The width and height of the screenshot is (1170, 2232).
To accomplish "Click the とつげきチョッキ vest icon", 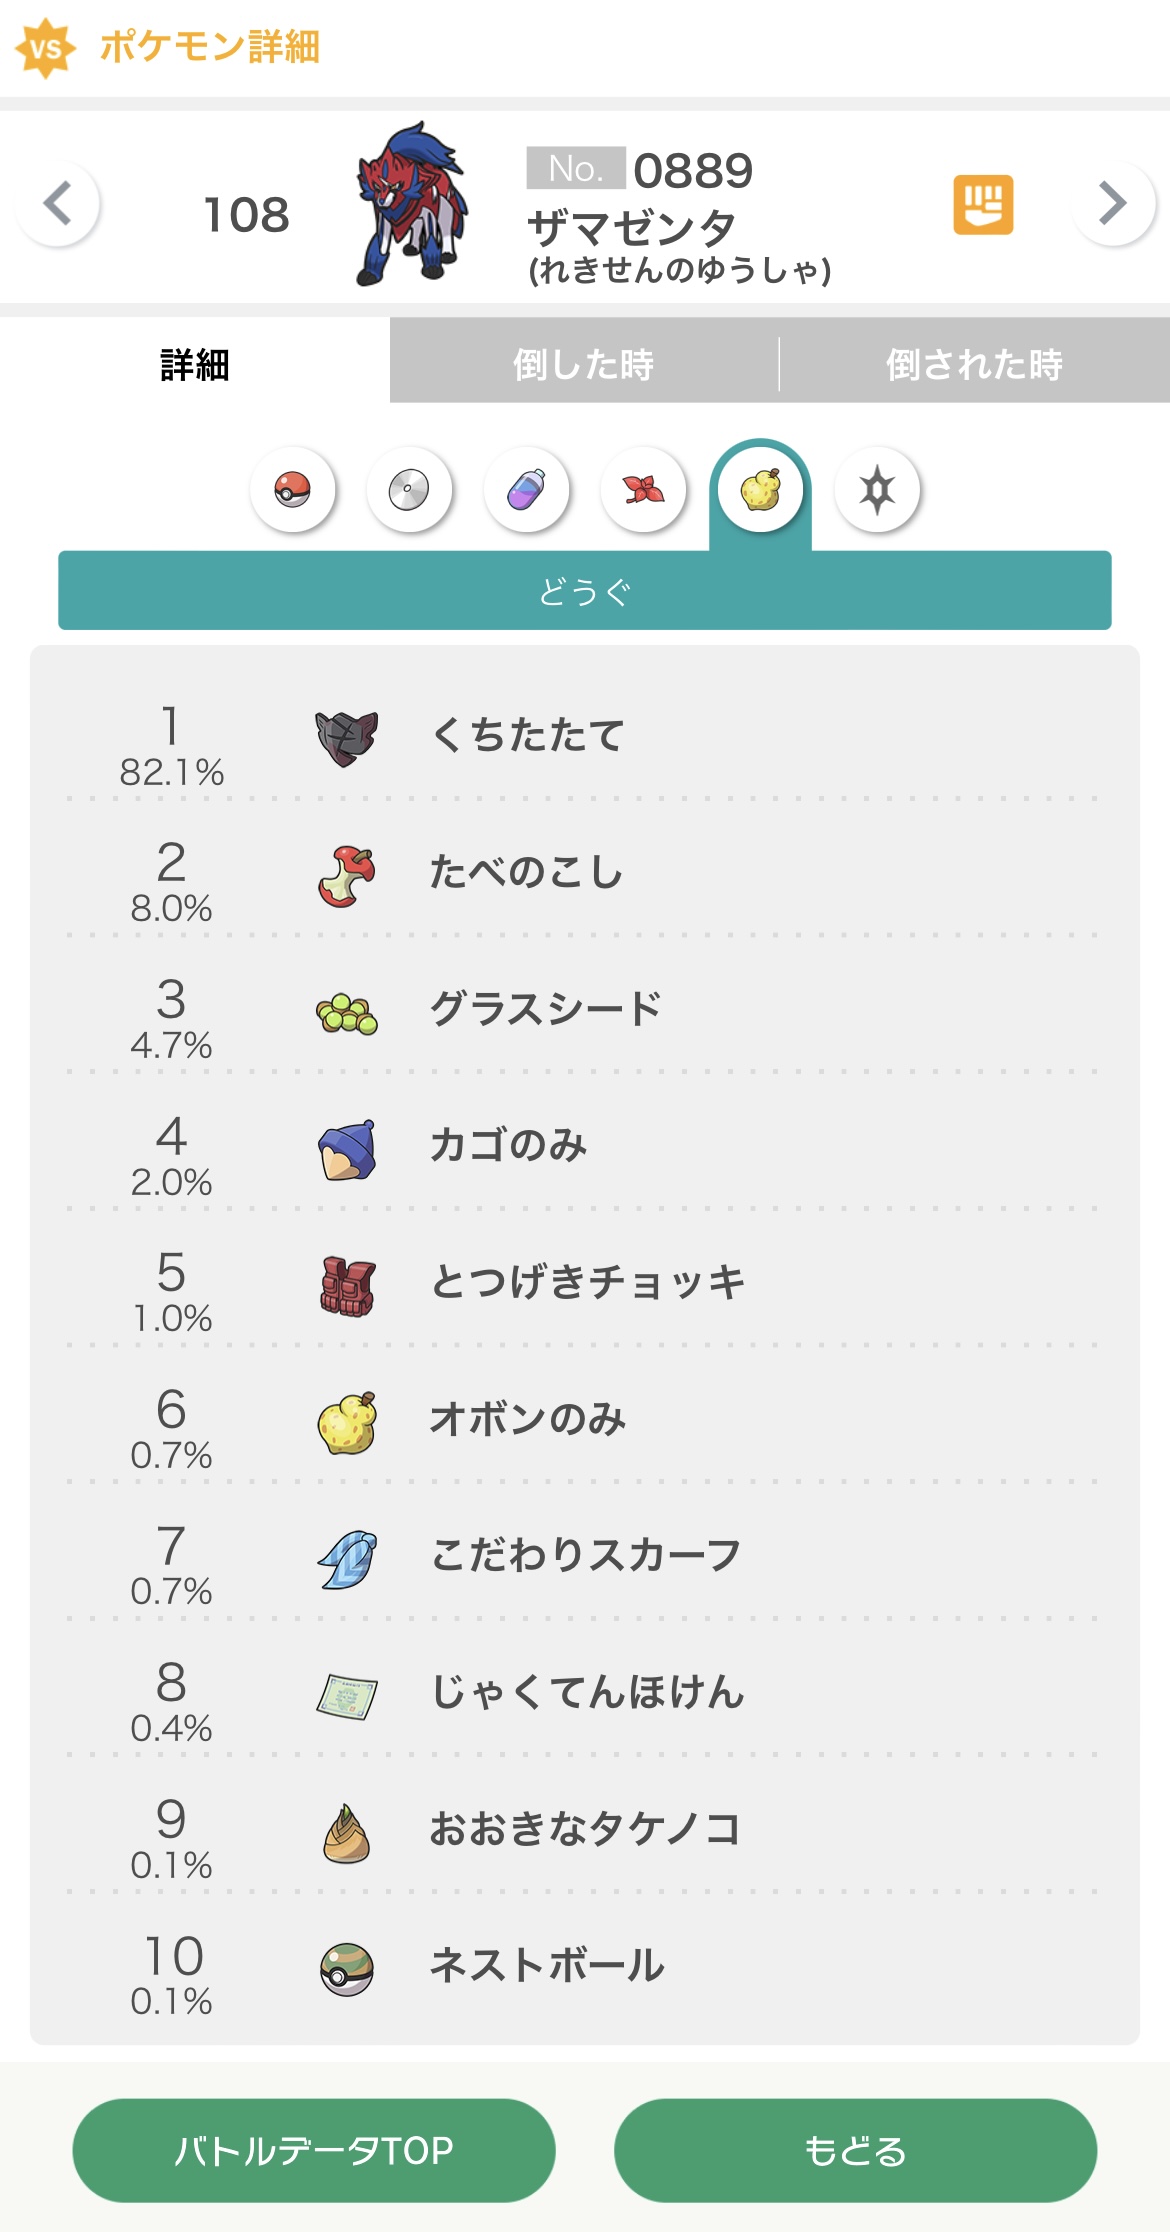I will coord(346,1285).
